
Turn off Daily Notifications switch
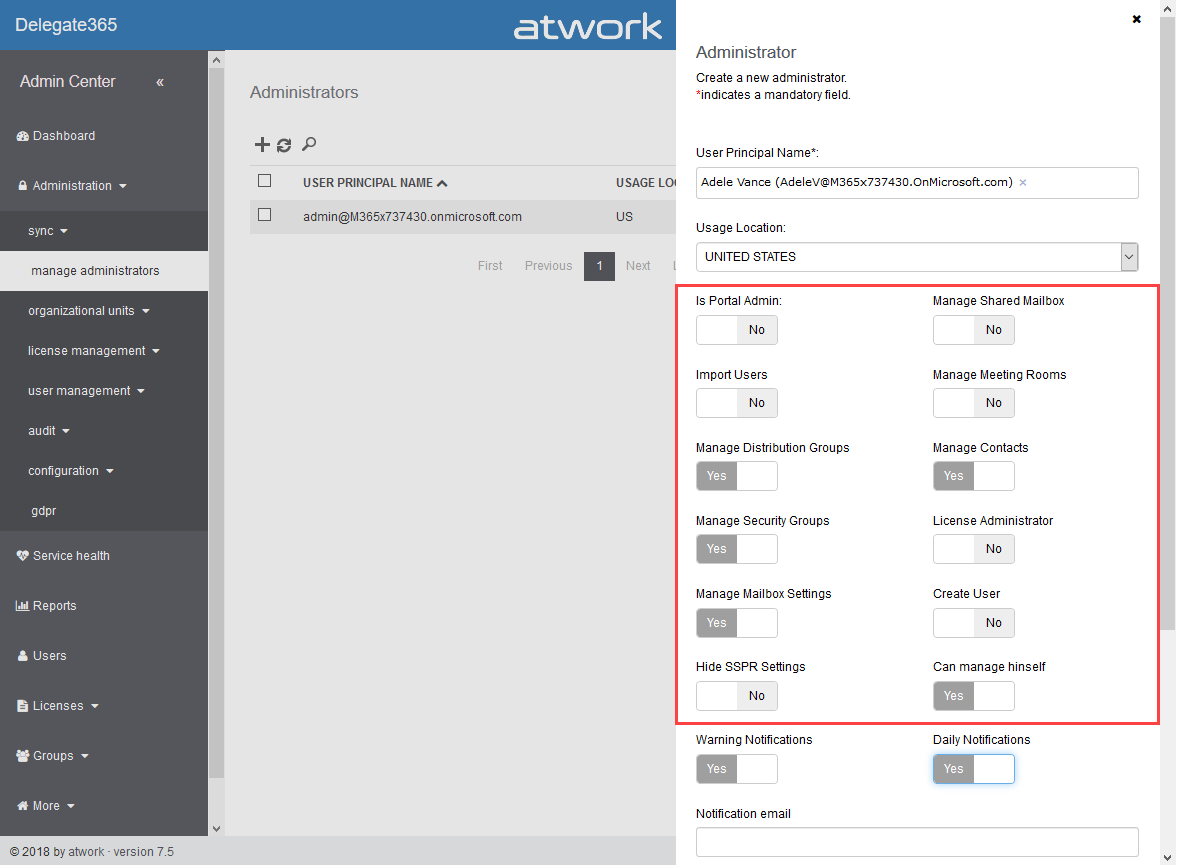(974, 768)
